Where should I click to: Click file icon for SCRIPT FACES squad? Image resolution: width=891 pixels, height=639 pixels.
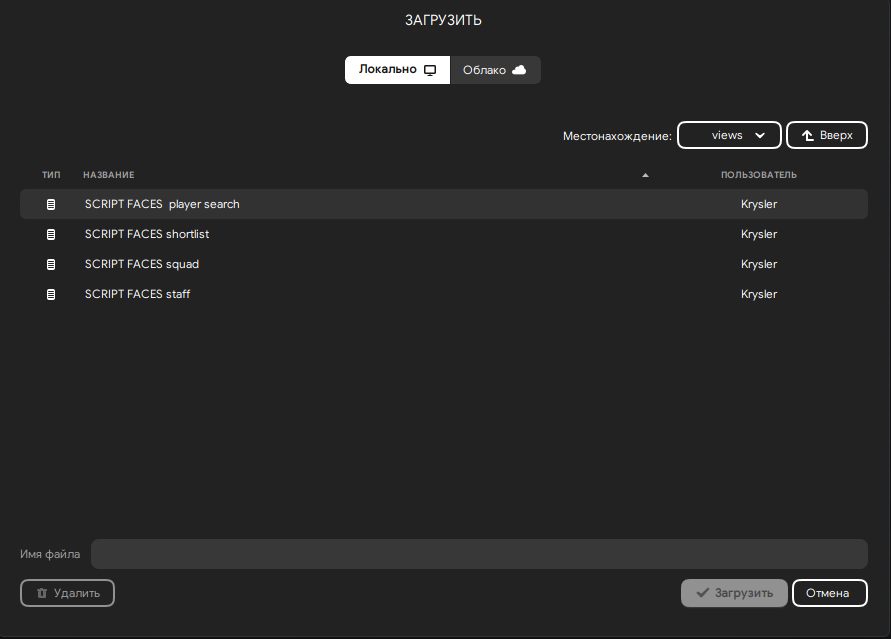51,264
